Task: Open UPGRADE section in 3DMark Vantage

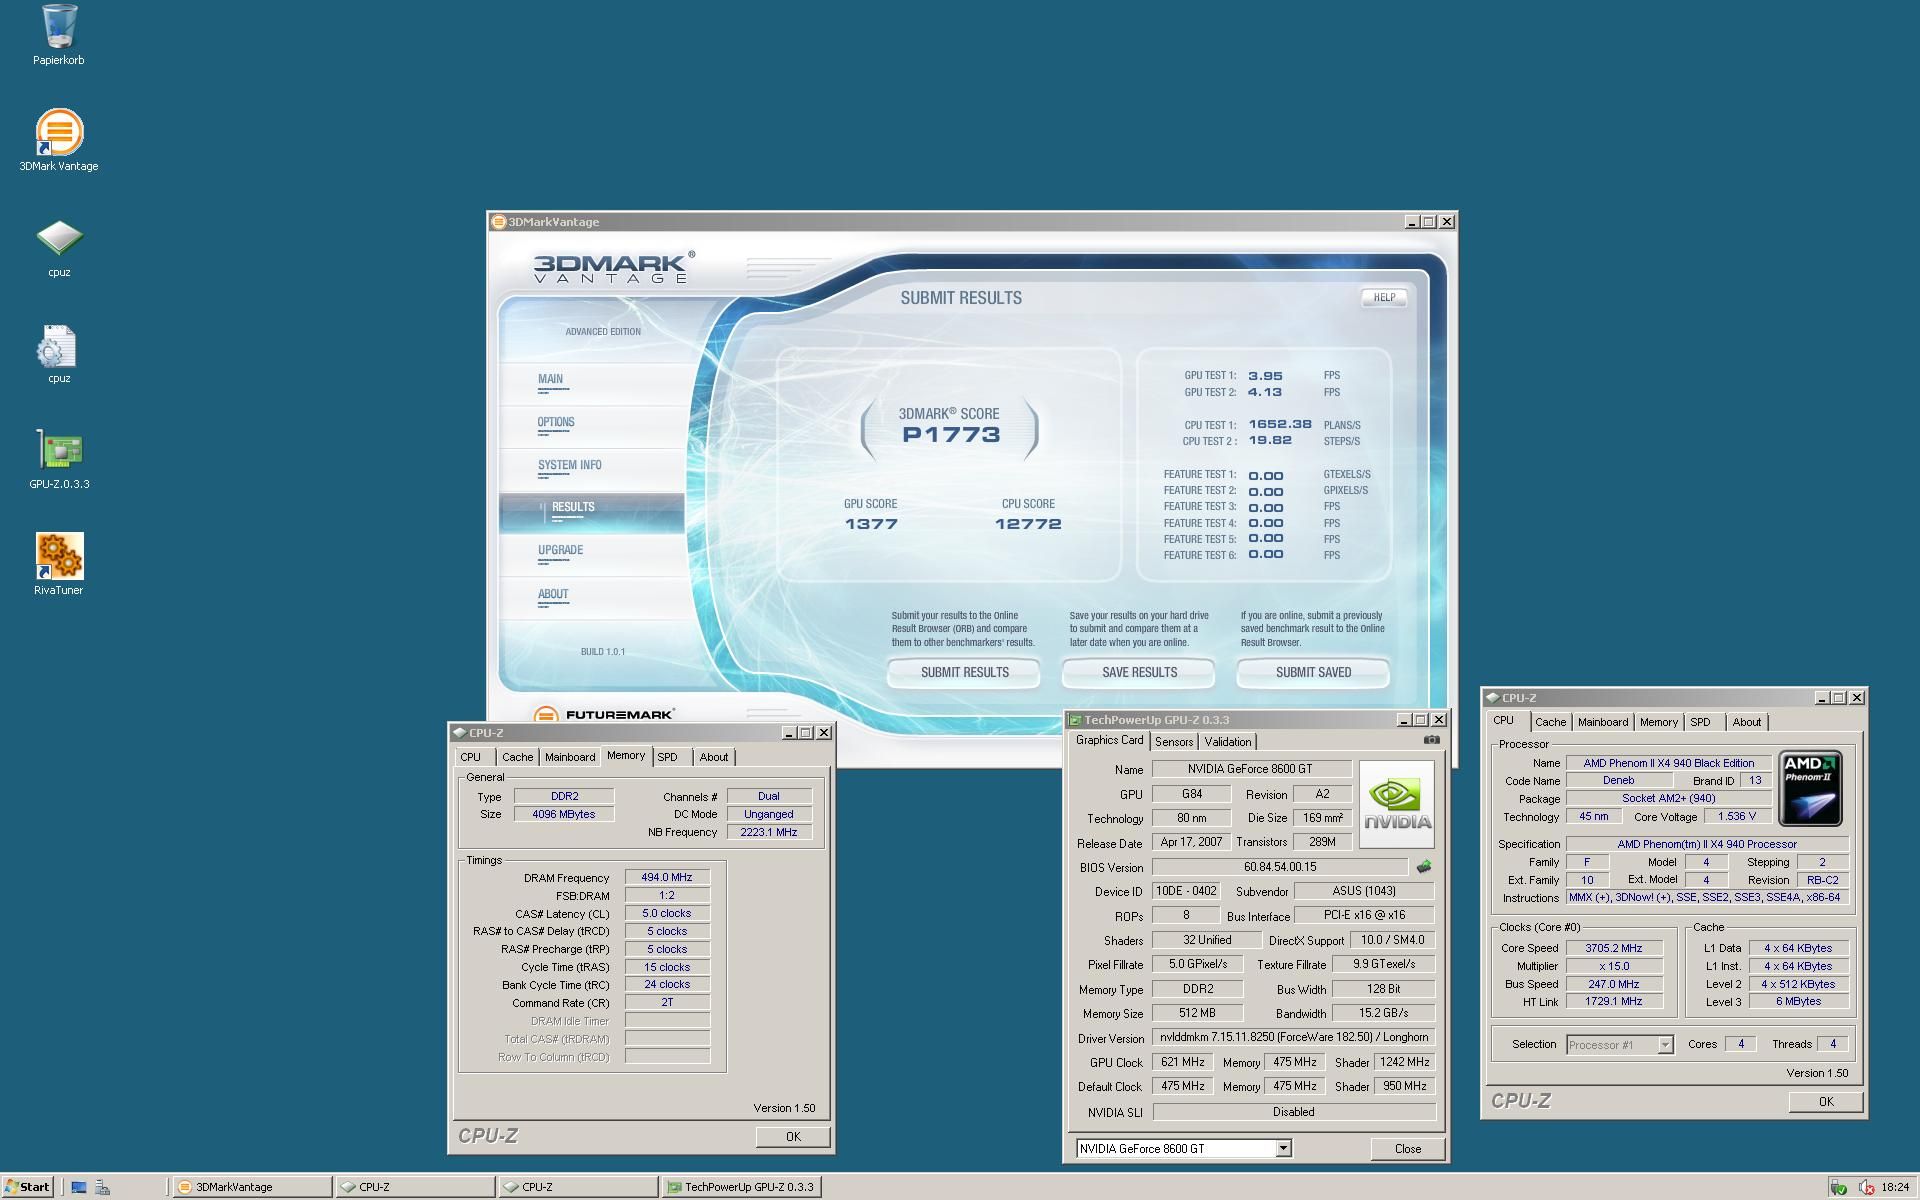Action: 560,550
